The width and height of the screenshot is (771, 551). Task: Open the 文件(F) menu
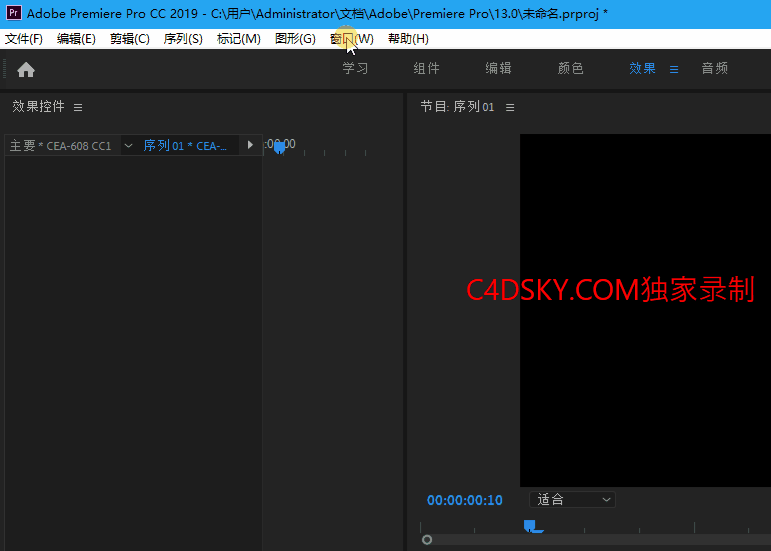[24, 39]
